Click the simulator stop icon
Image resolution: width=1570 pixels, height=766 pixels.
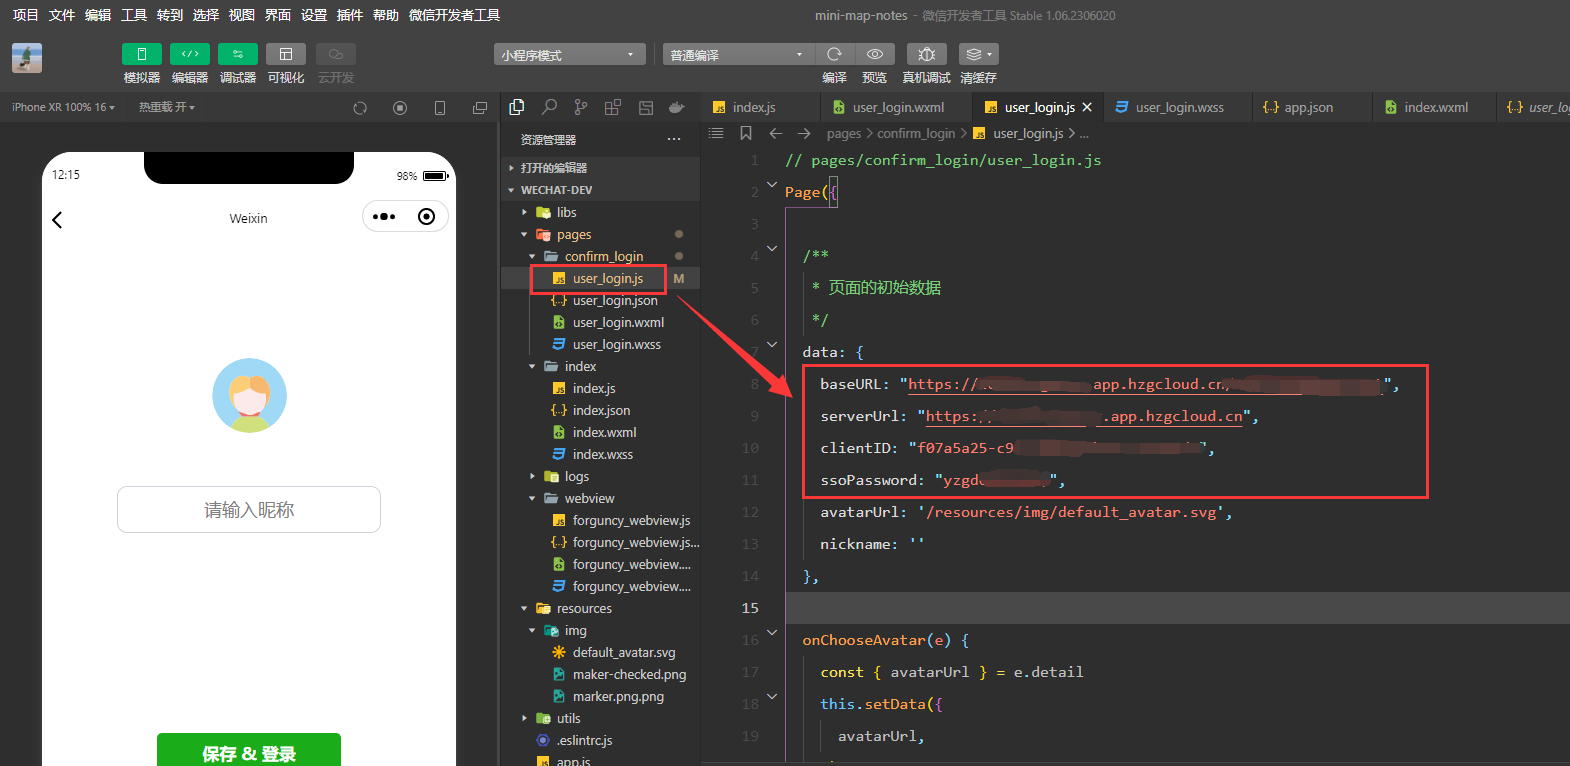click(x=400, y=108)
